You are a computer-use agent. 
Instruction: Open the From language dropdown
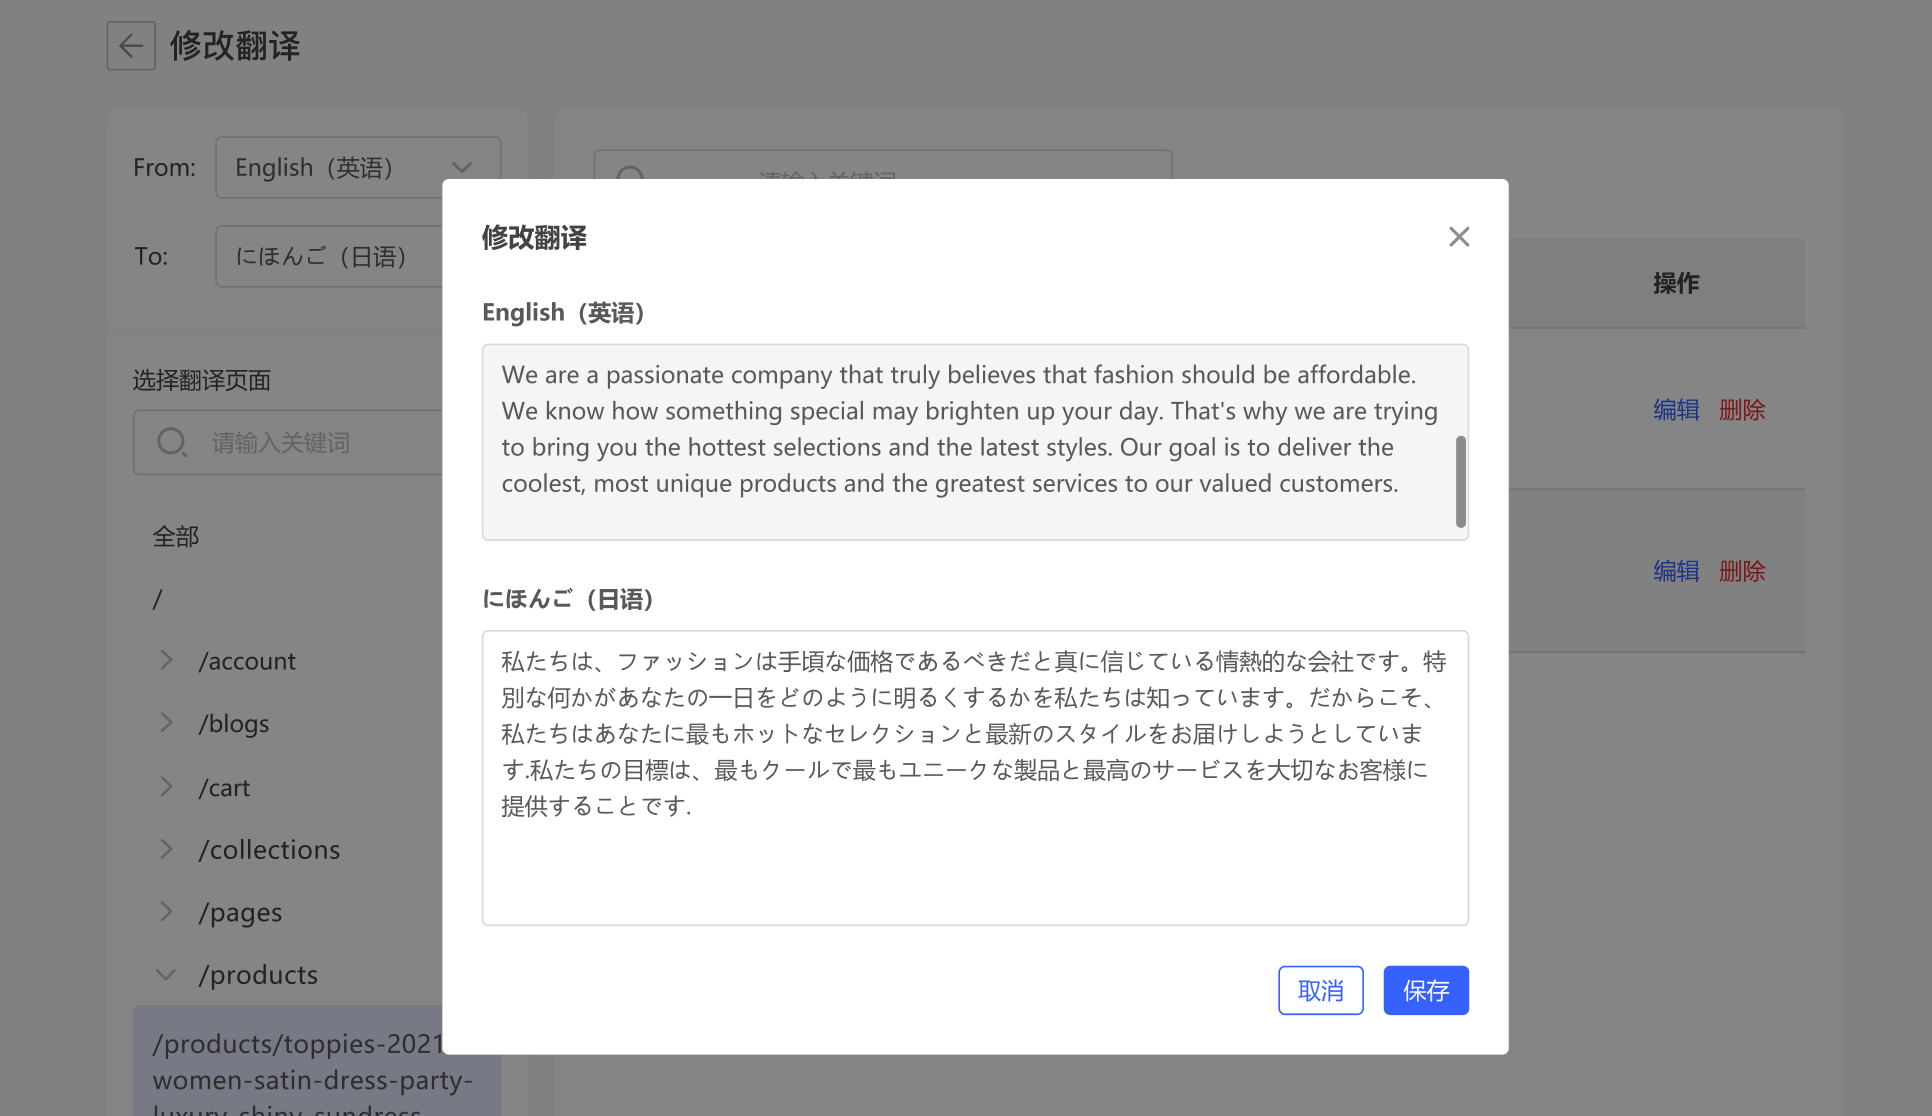coord(357,168)
